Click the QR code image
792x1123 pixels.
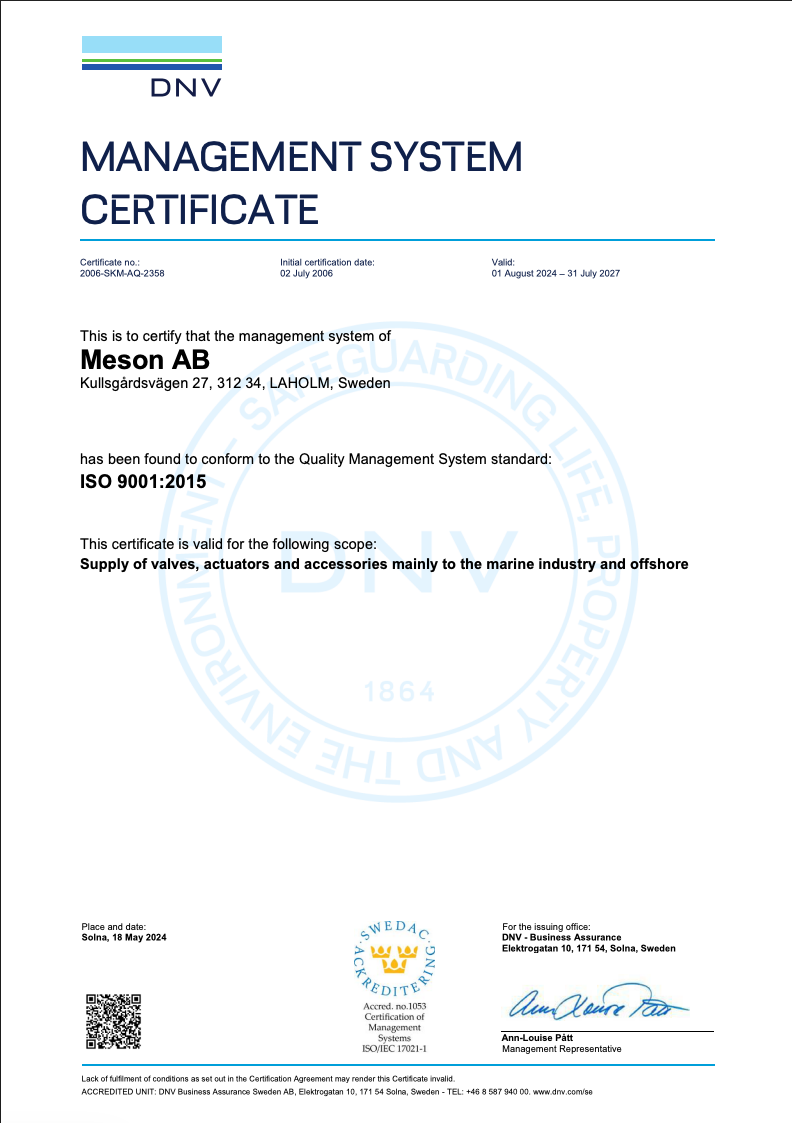(x=113, y=1021)
